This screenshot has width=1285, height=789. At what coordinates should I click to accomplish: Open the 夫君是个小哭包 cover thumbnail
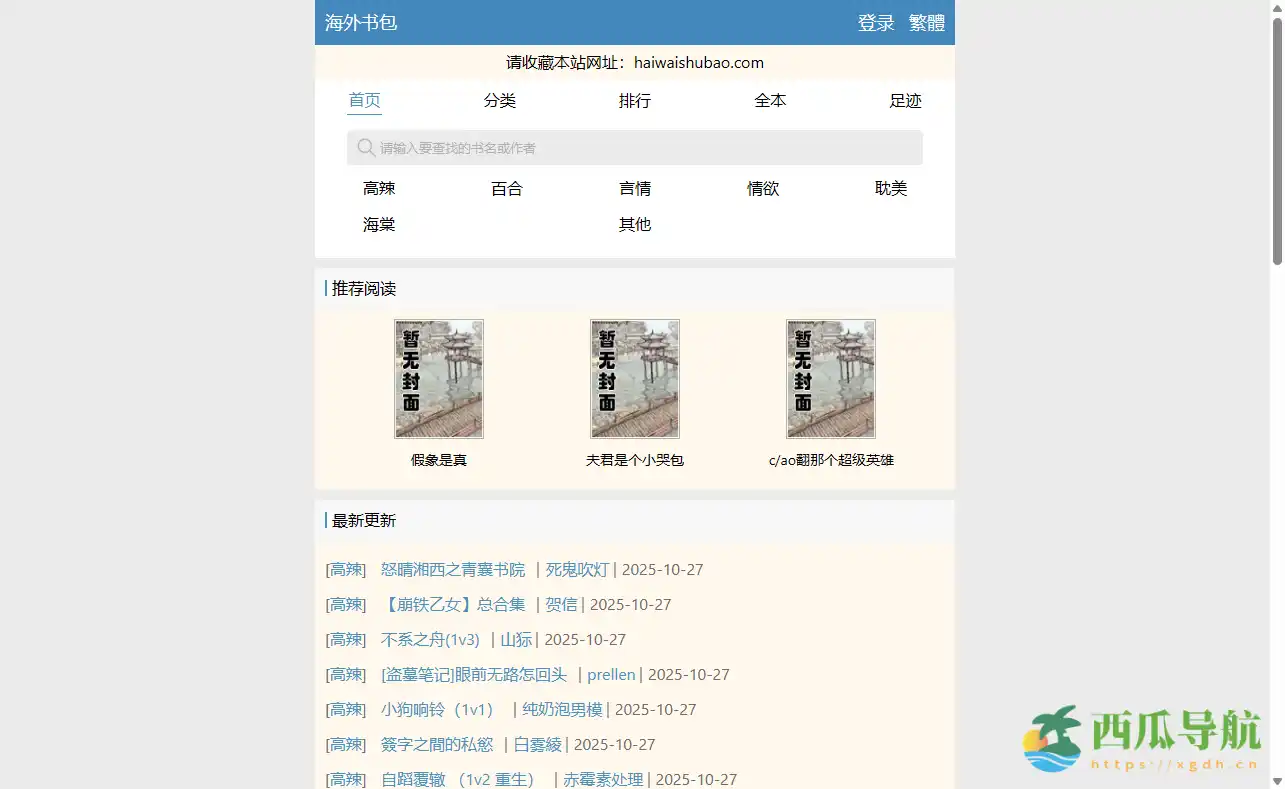tap(634, 378)
